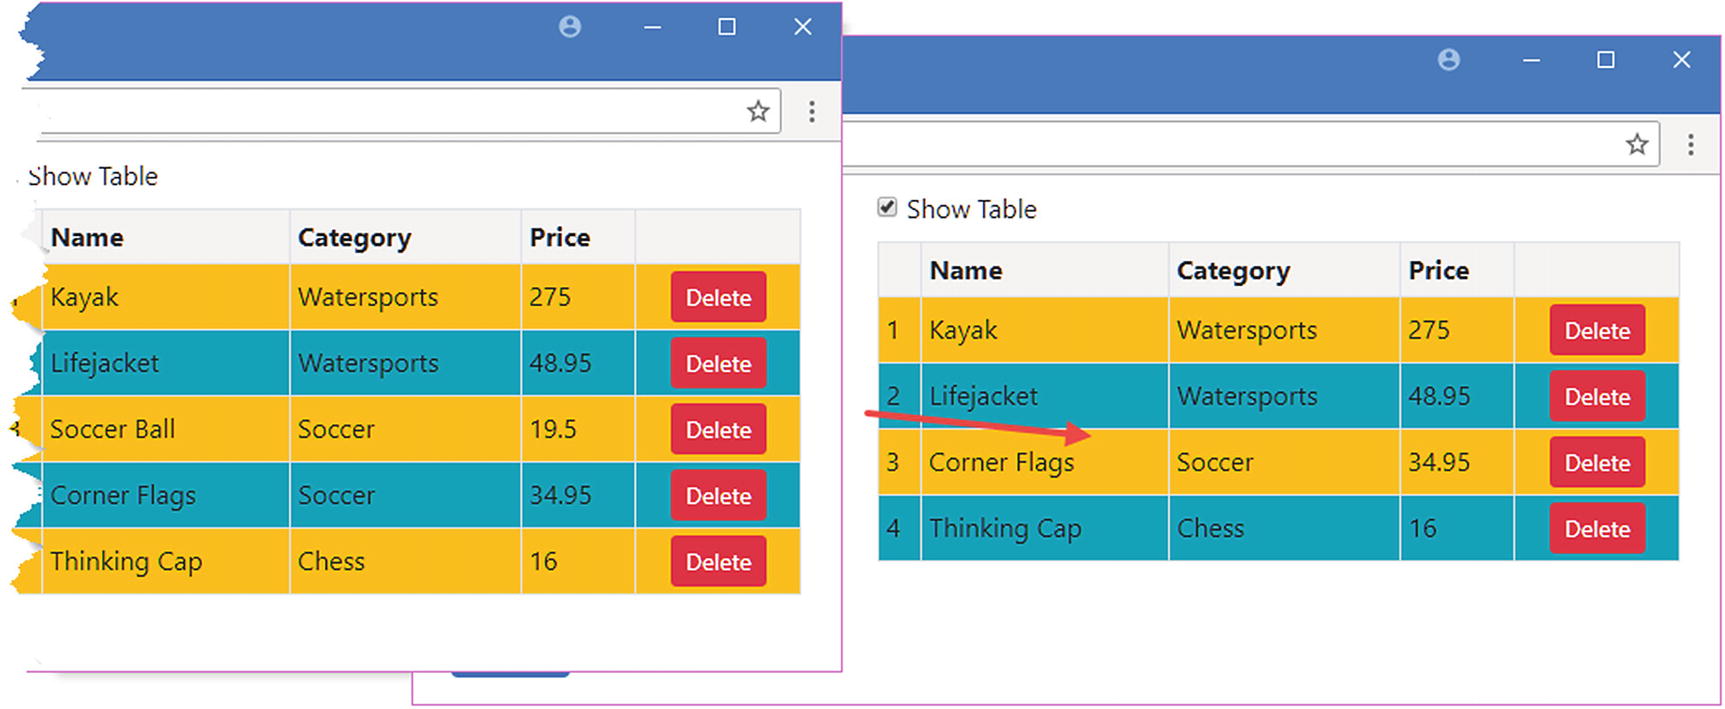Viewport: 1725px width, 709px height.
Task: Click the Category header in the right table
Action: [x=1233, y=271]
